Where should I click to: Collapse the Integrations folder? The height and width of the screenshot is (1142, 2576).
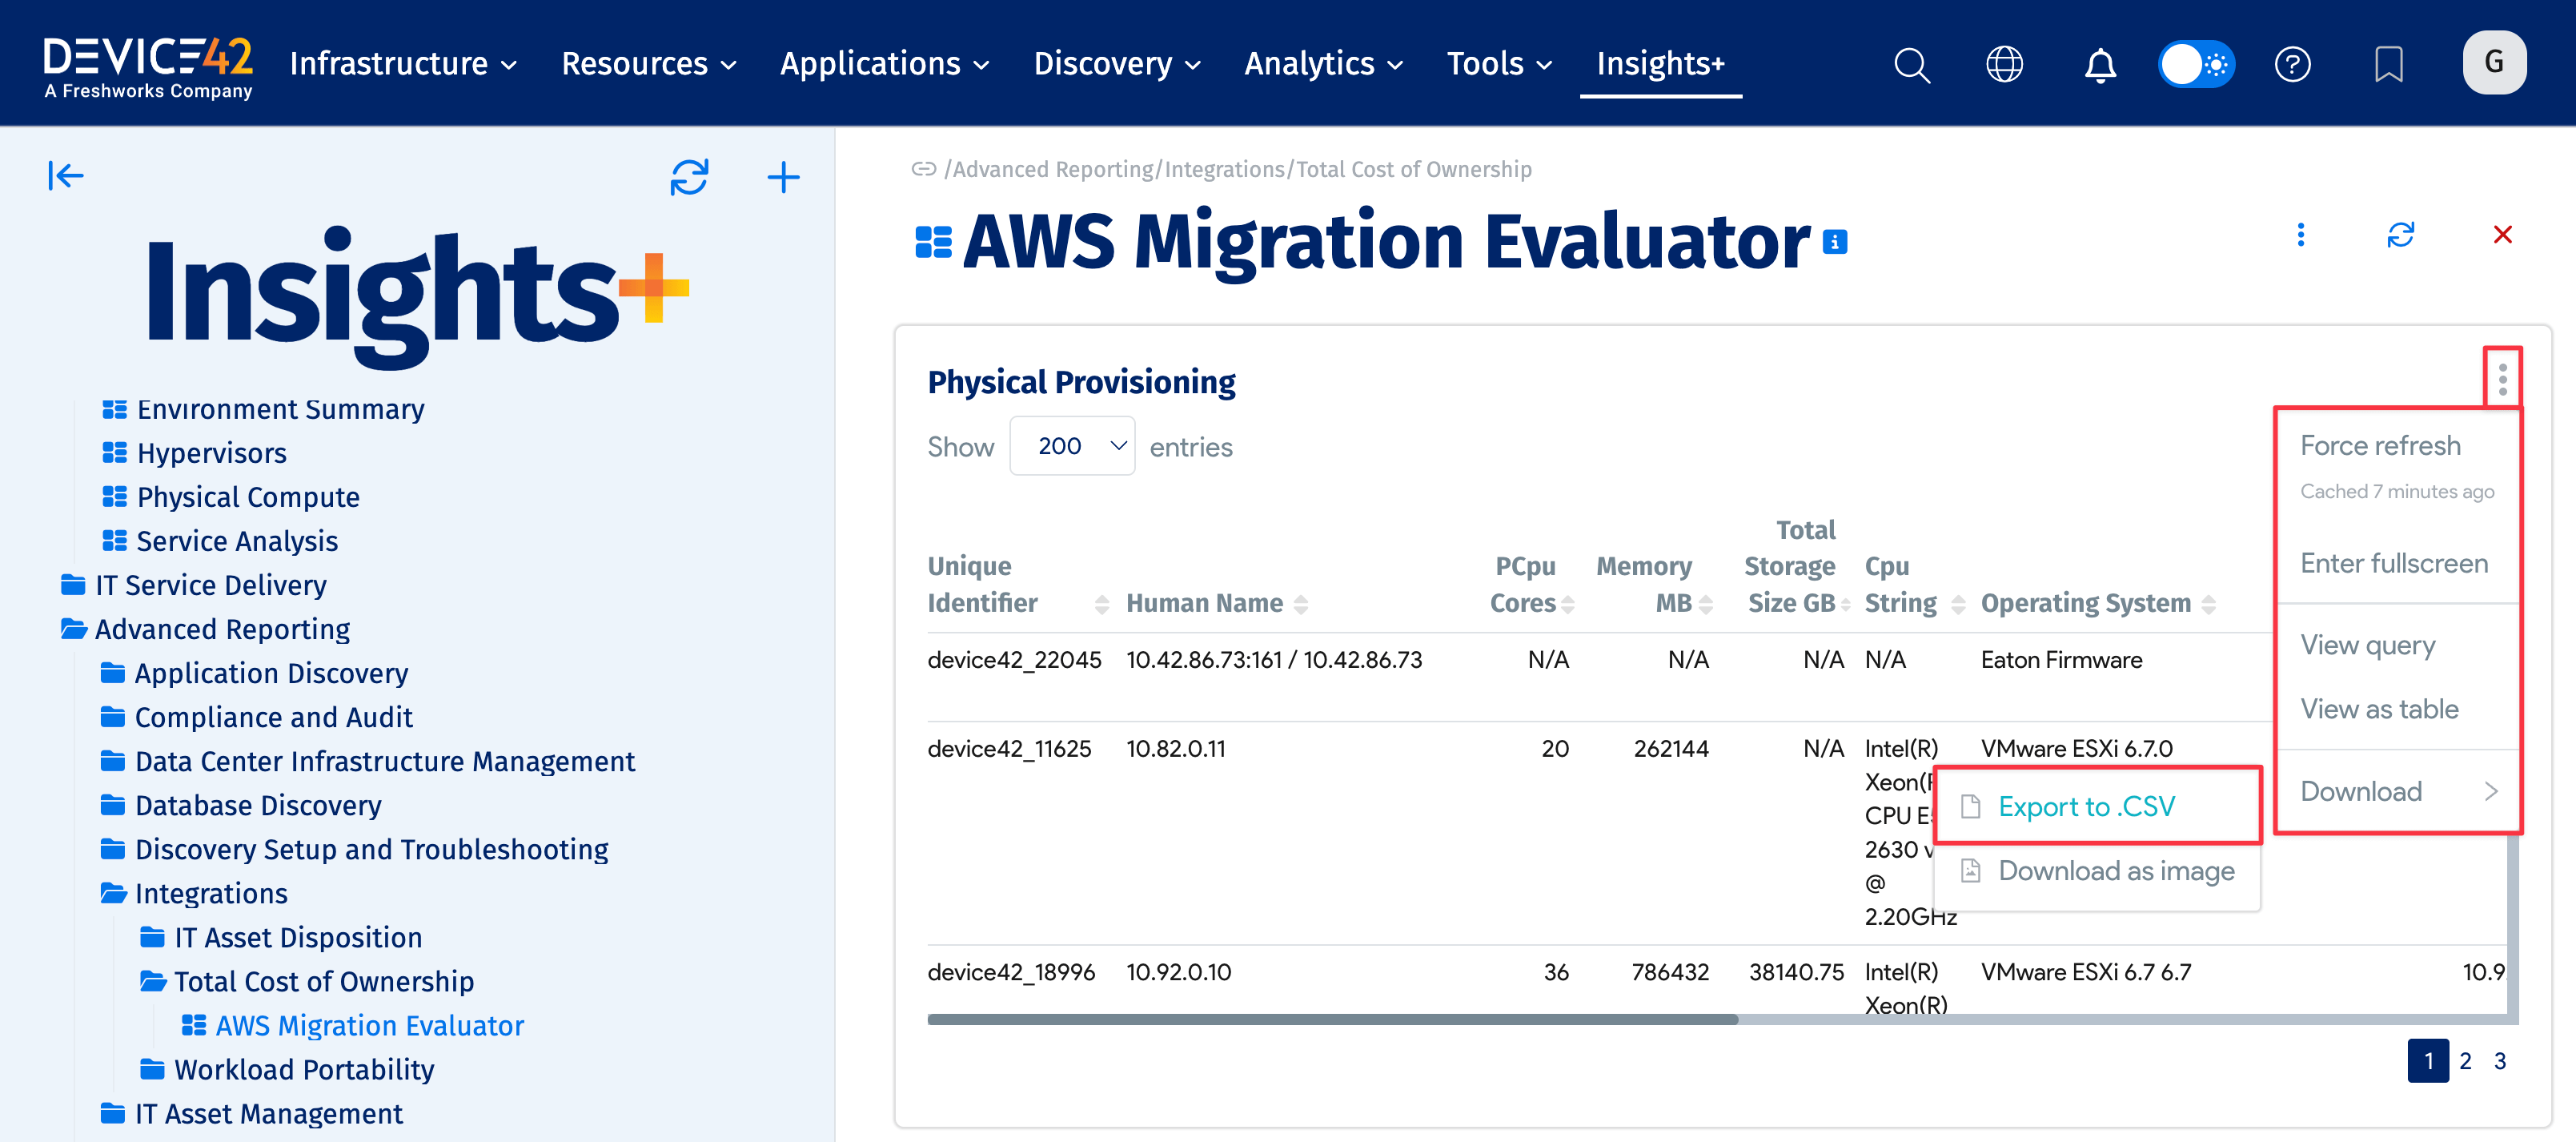pos(193,893)
